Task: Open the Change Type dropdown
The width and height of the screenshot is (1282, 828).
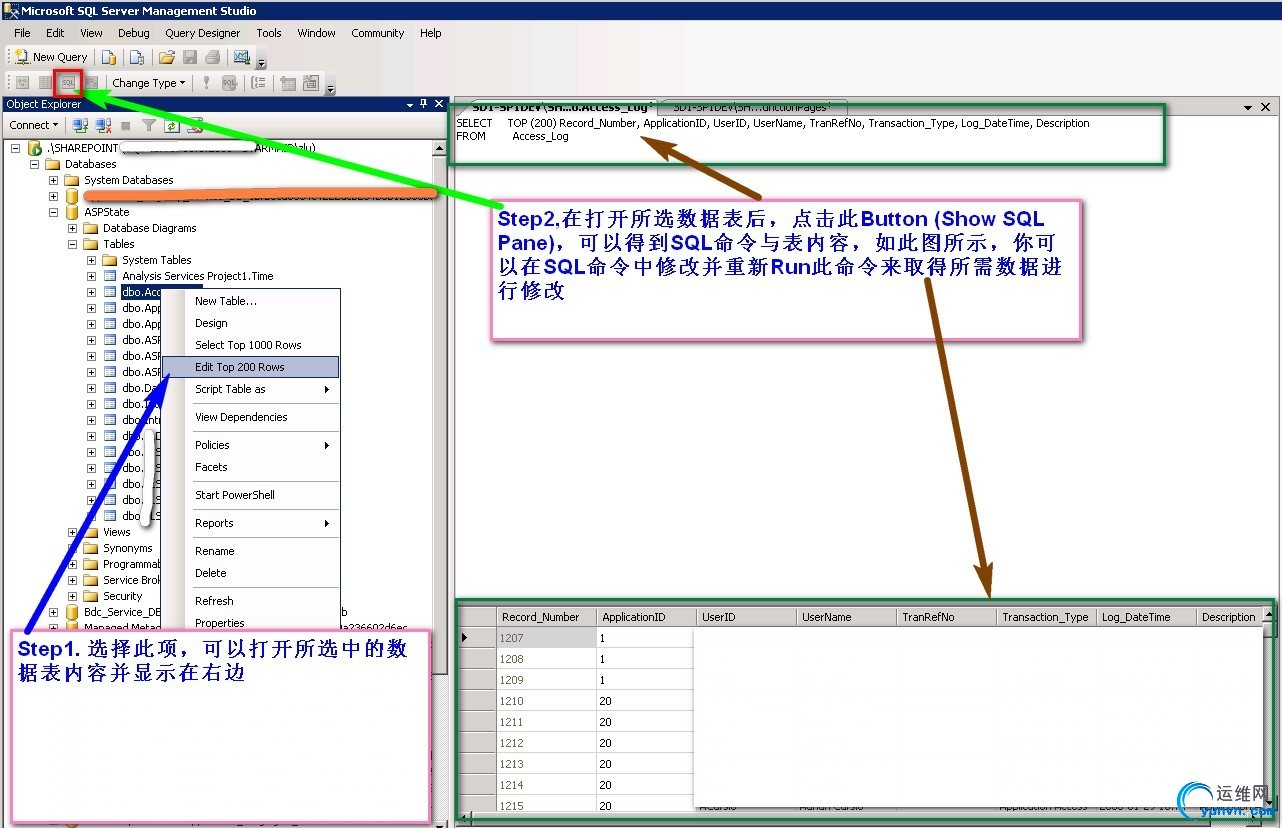Action: point(148,83)
